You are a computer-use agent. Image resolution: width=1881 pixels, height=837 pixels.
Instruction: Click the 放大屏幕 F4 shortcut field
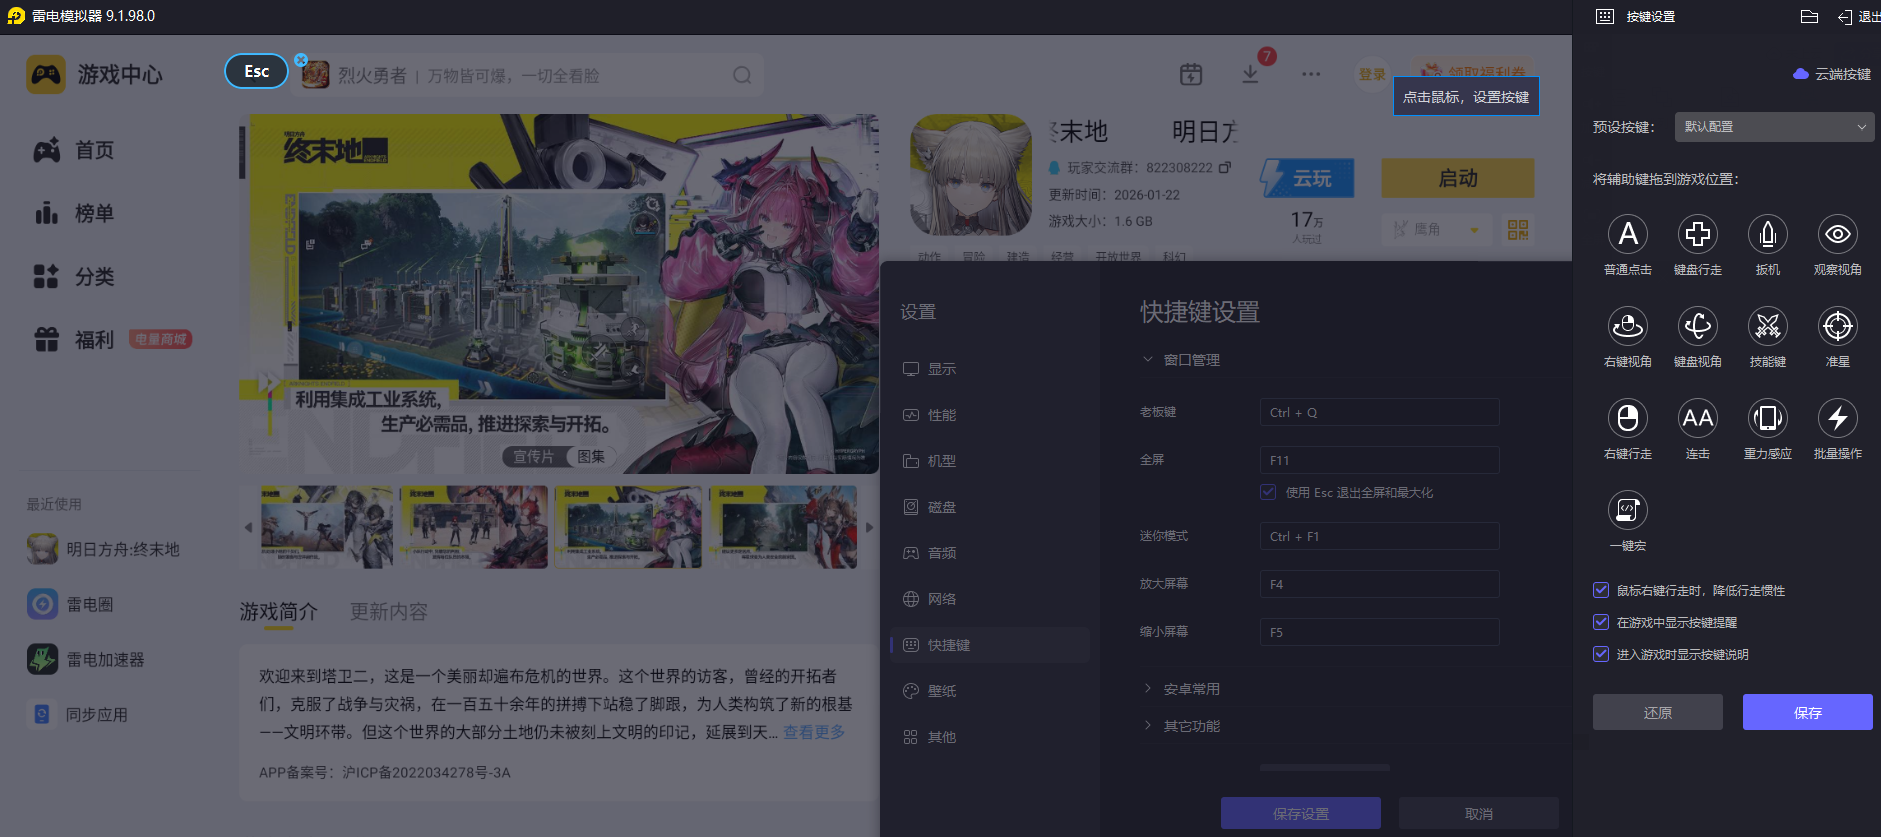pyautogui.click(x=1380, y=584)
